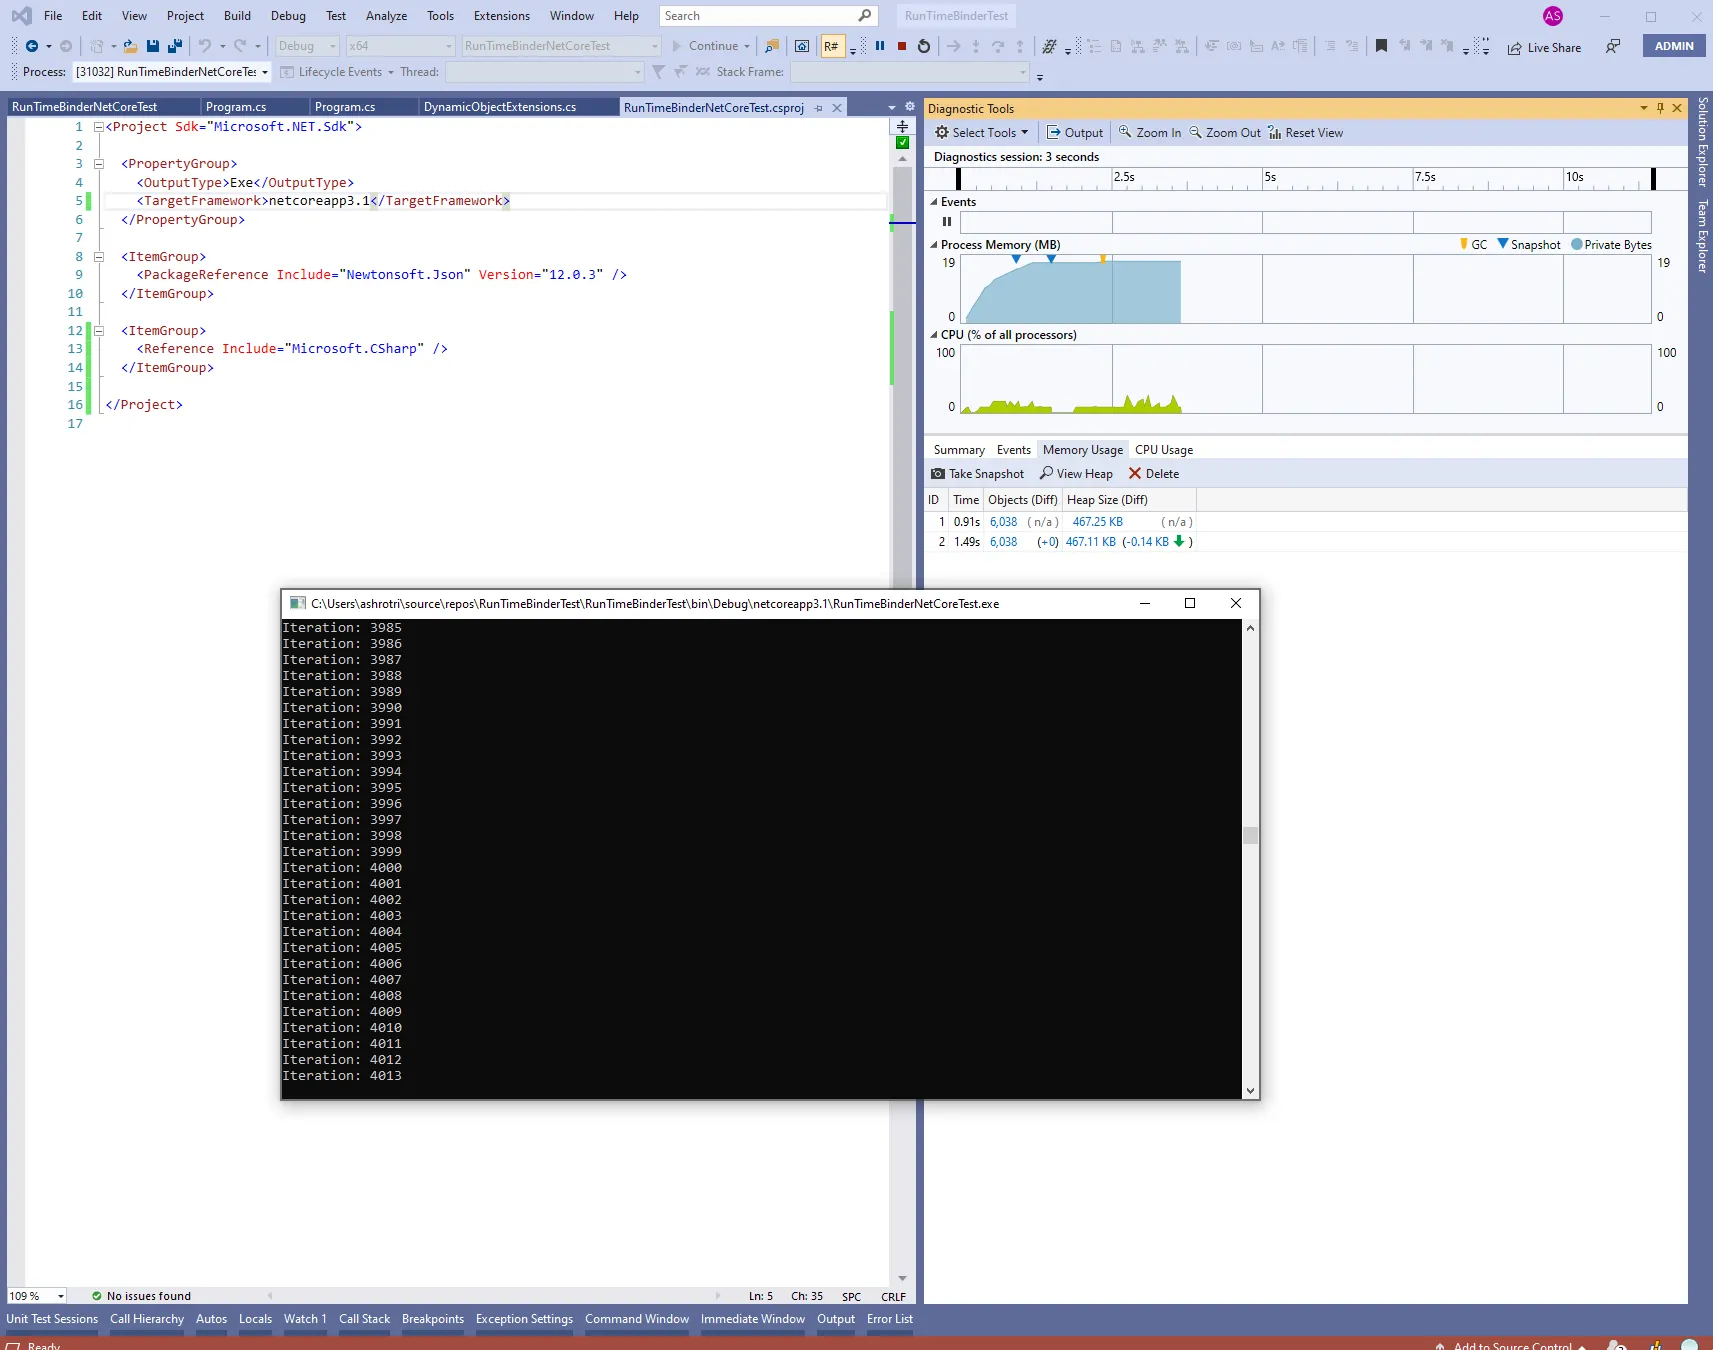The image size is (1713, 1350).
Task: Toggle the R# ReSharper button
Action: (831, 46)
